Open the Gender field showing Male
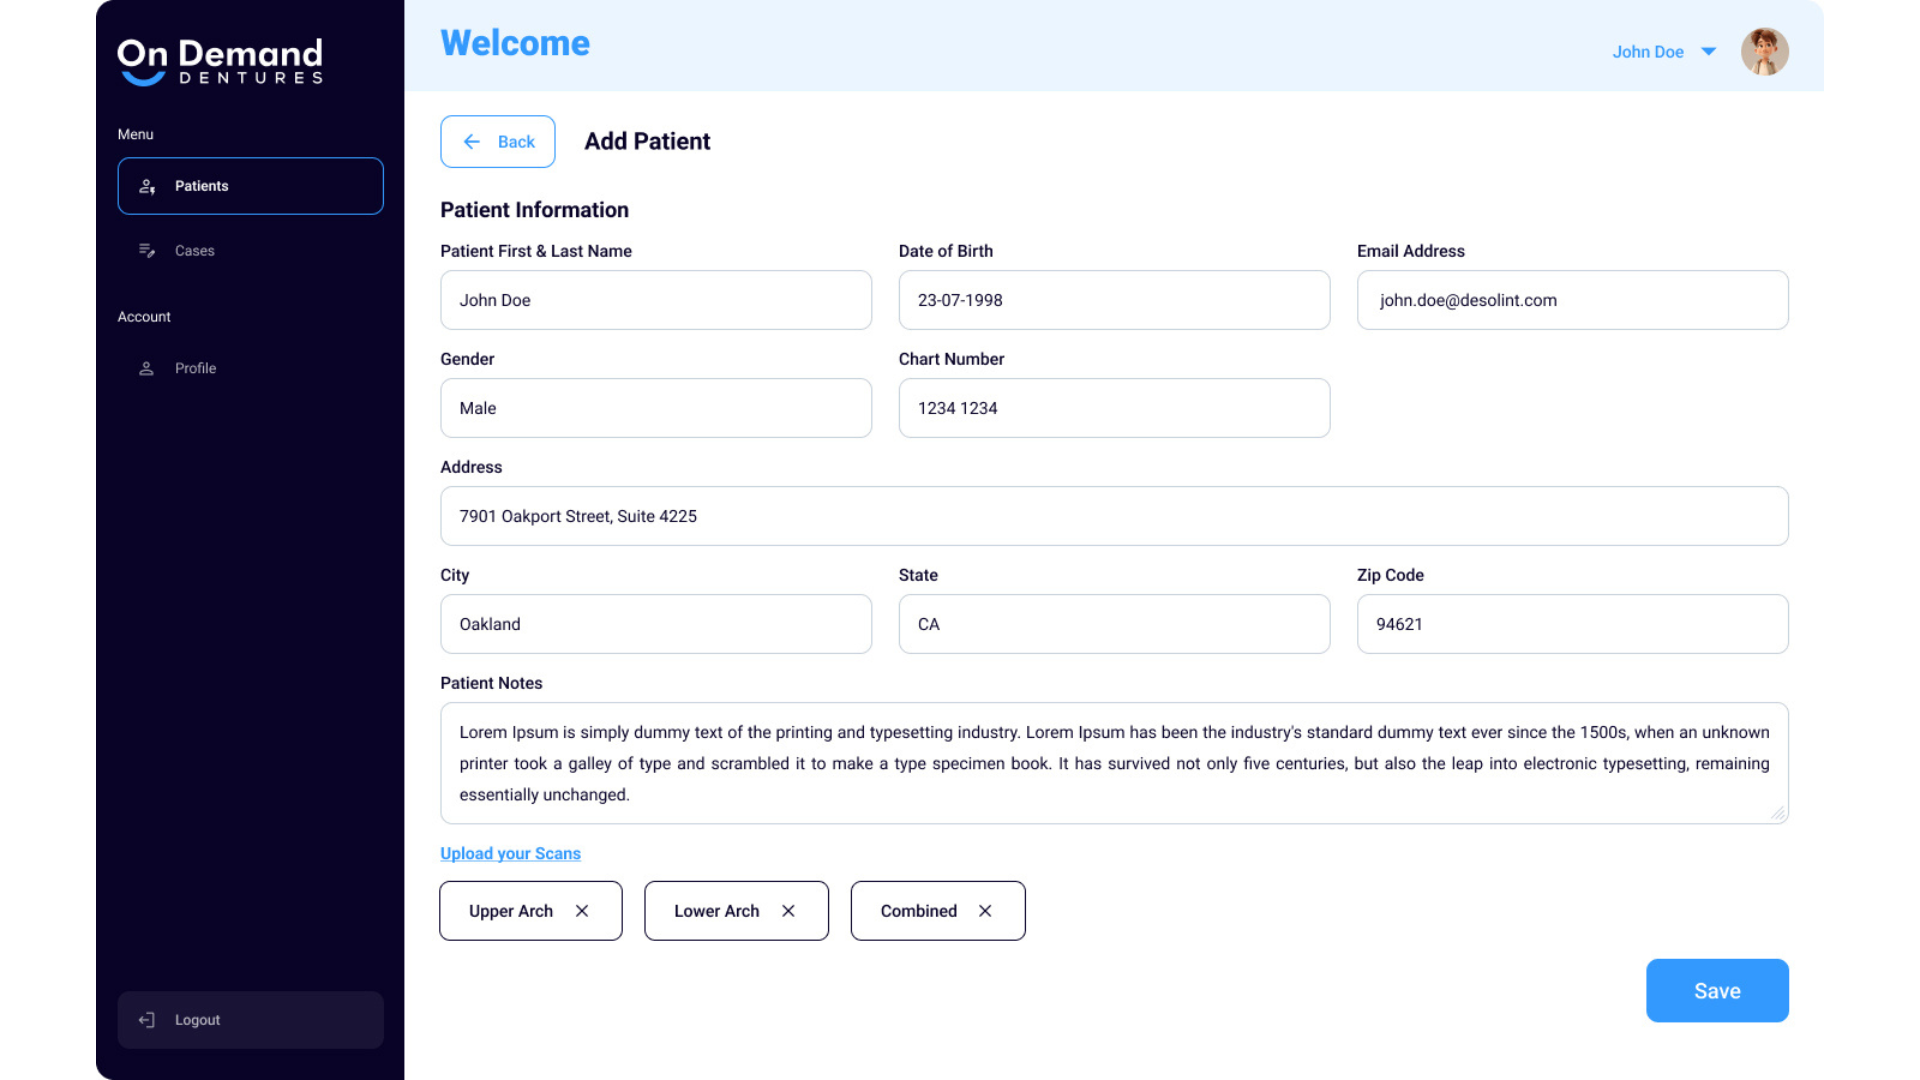This screenshot has height=1080, width=1920. click(655, 408)
